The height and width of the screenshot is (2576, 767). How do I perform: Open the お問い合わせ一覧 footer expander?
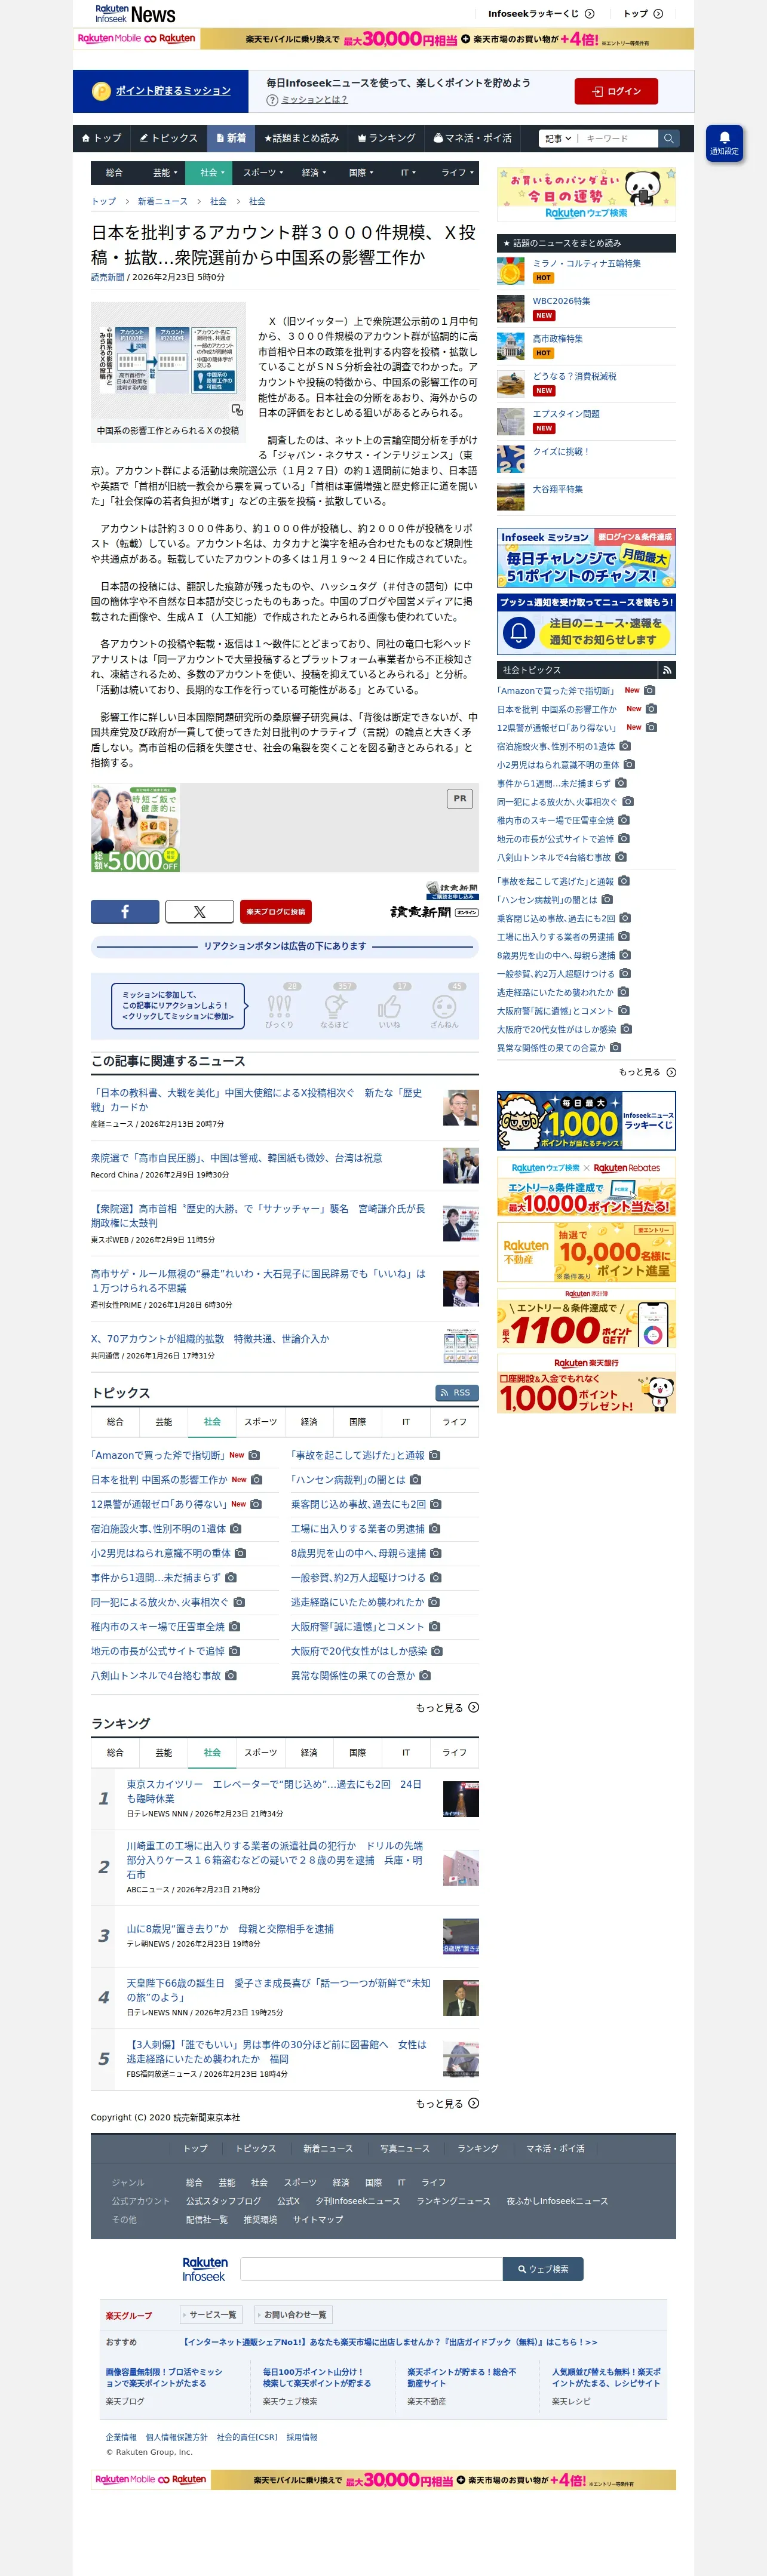(x=292, y=2315)
